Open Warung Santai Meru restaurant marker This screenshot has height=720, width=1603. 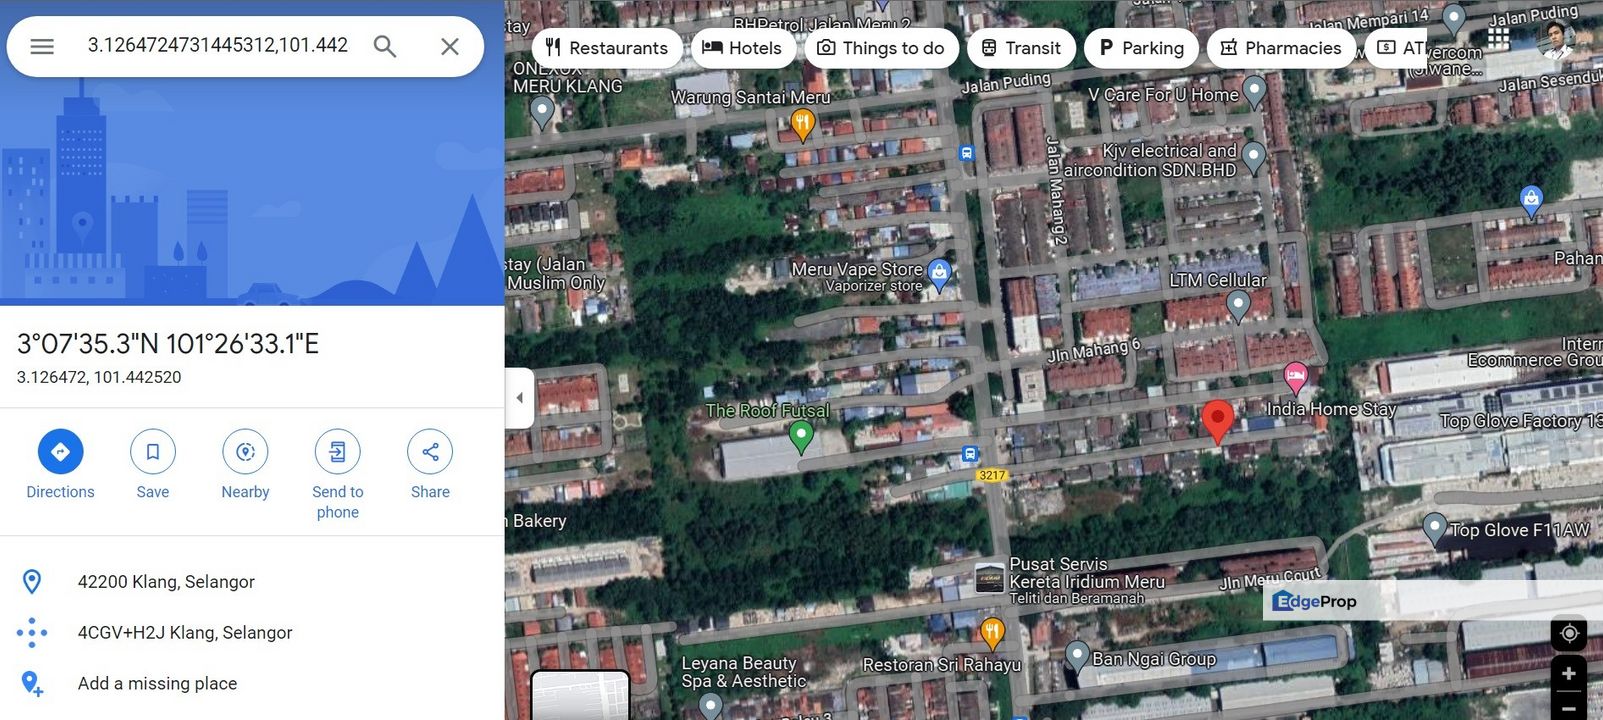click(802, 125)
